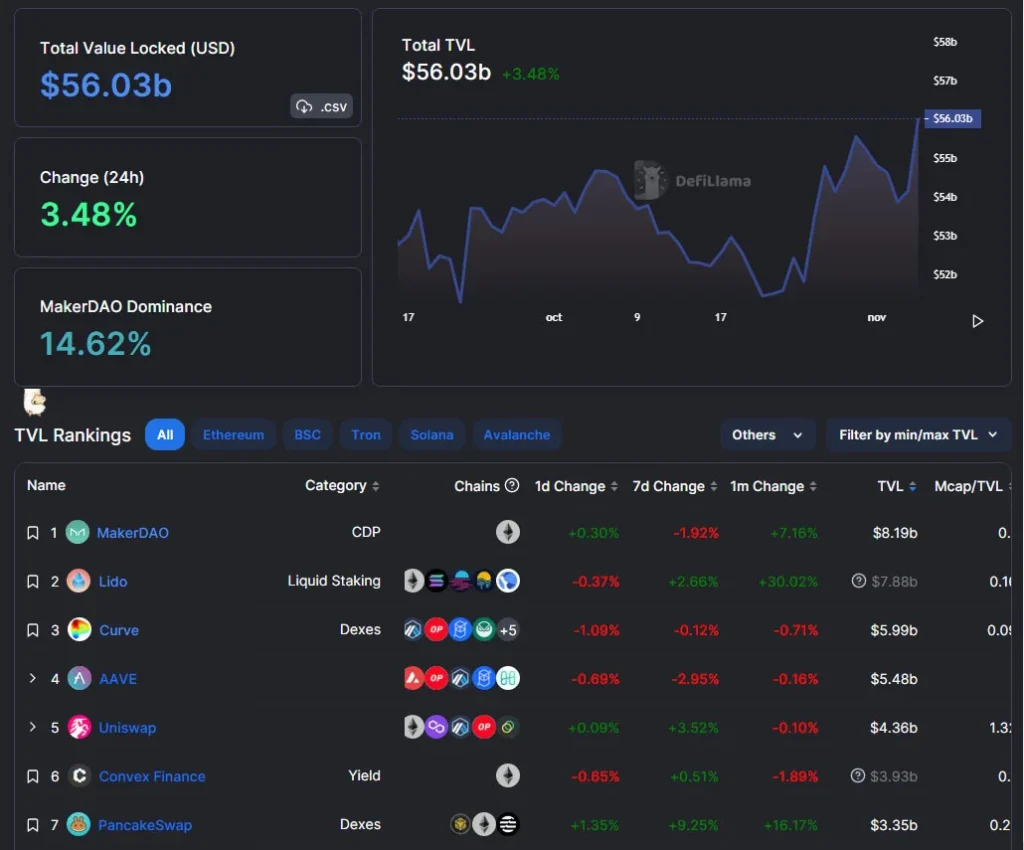Click the Curve rainbow logo icon
The width and height of the screenshot is (1024, 850).
(x=79, y=629)
